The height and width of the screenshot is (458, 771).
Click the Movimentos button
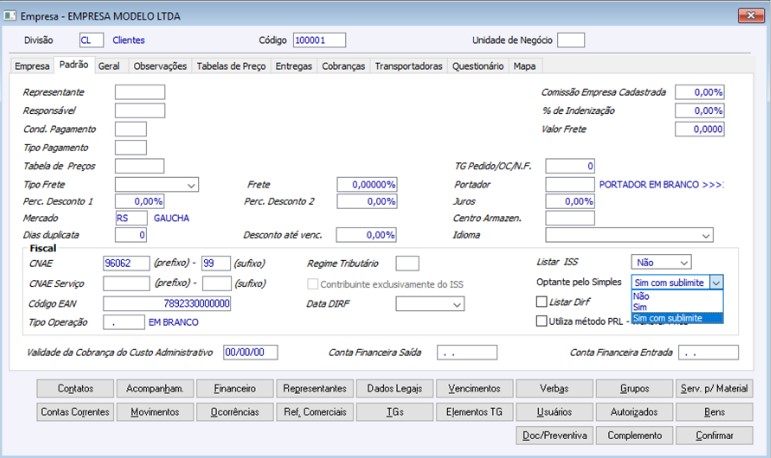click(x=155, y=412)
